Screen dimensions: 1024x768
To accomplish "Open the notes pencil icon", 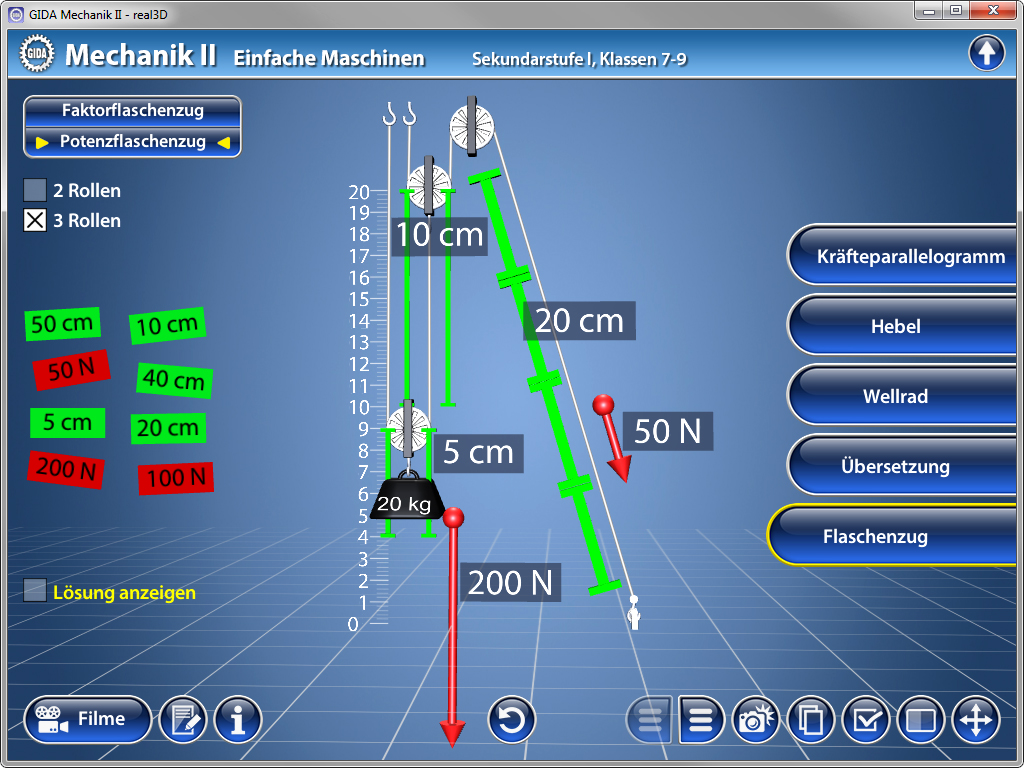I will pyautogui.click(x=183, y=719).
